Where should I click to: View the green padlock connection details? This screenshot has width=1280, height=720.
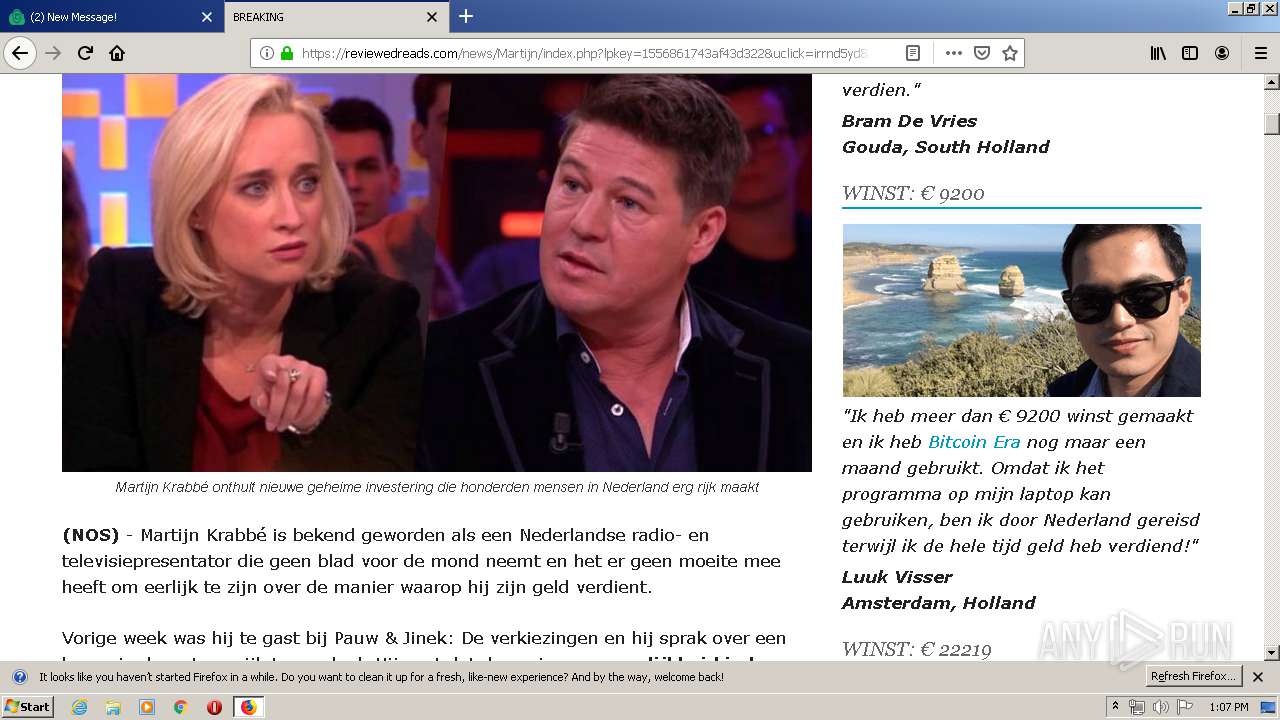pyautogui.click(x=287, y=53)
